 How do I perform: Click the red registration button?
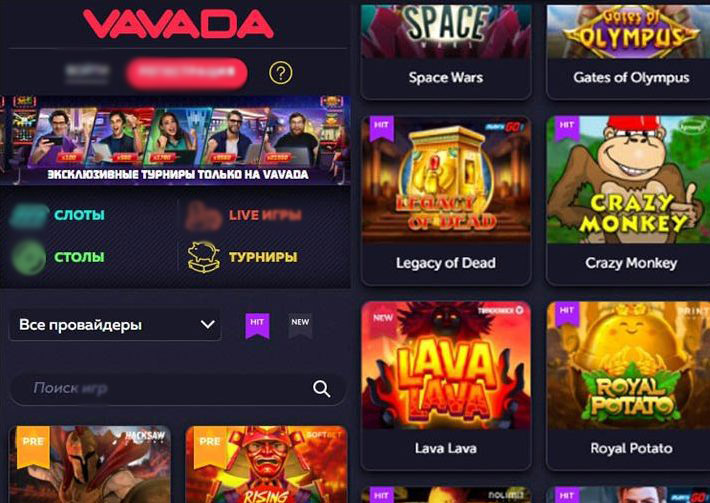pyautogui.click(x=187, y=73)
